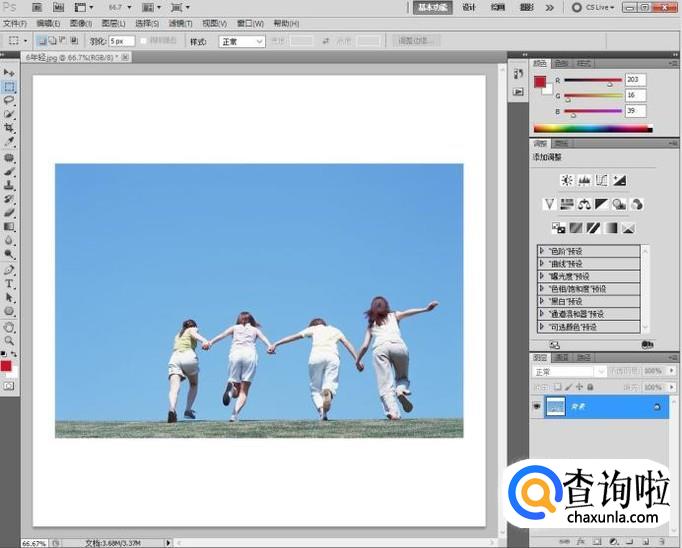682x548 pixels.
Task: Pick the Move tool
Action: tap(9, 72)
